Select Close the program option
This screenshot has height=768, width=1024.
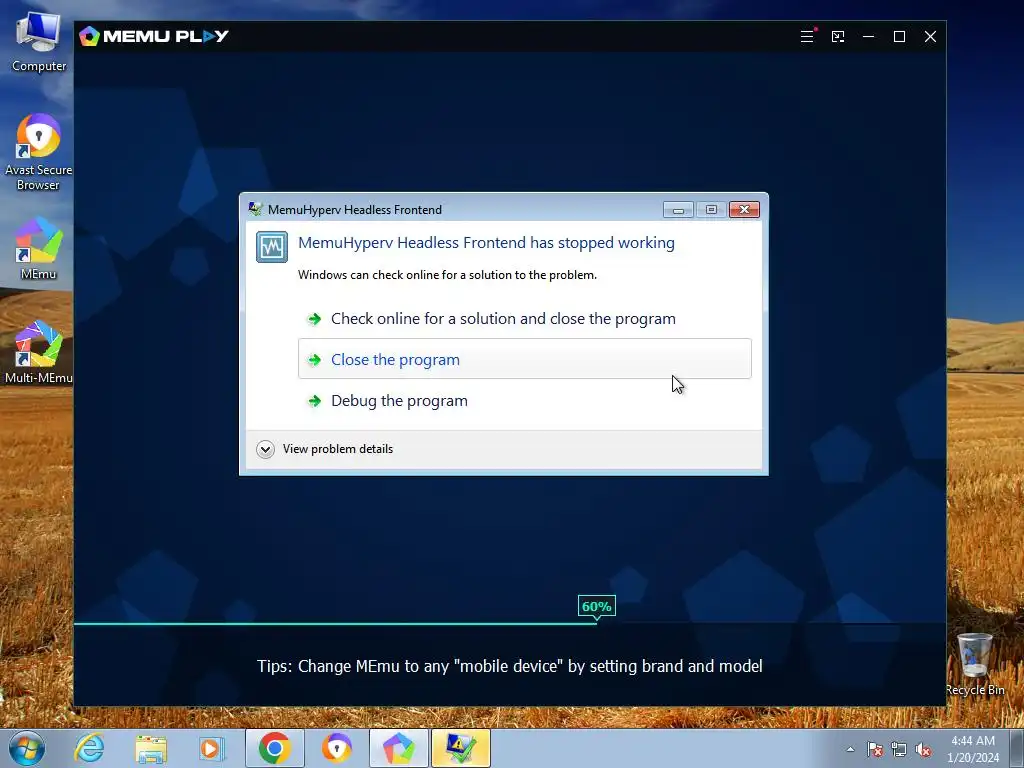point(525,359)
